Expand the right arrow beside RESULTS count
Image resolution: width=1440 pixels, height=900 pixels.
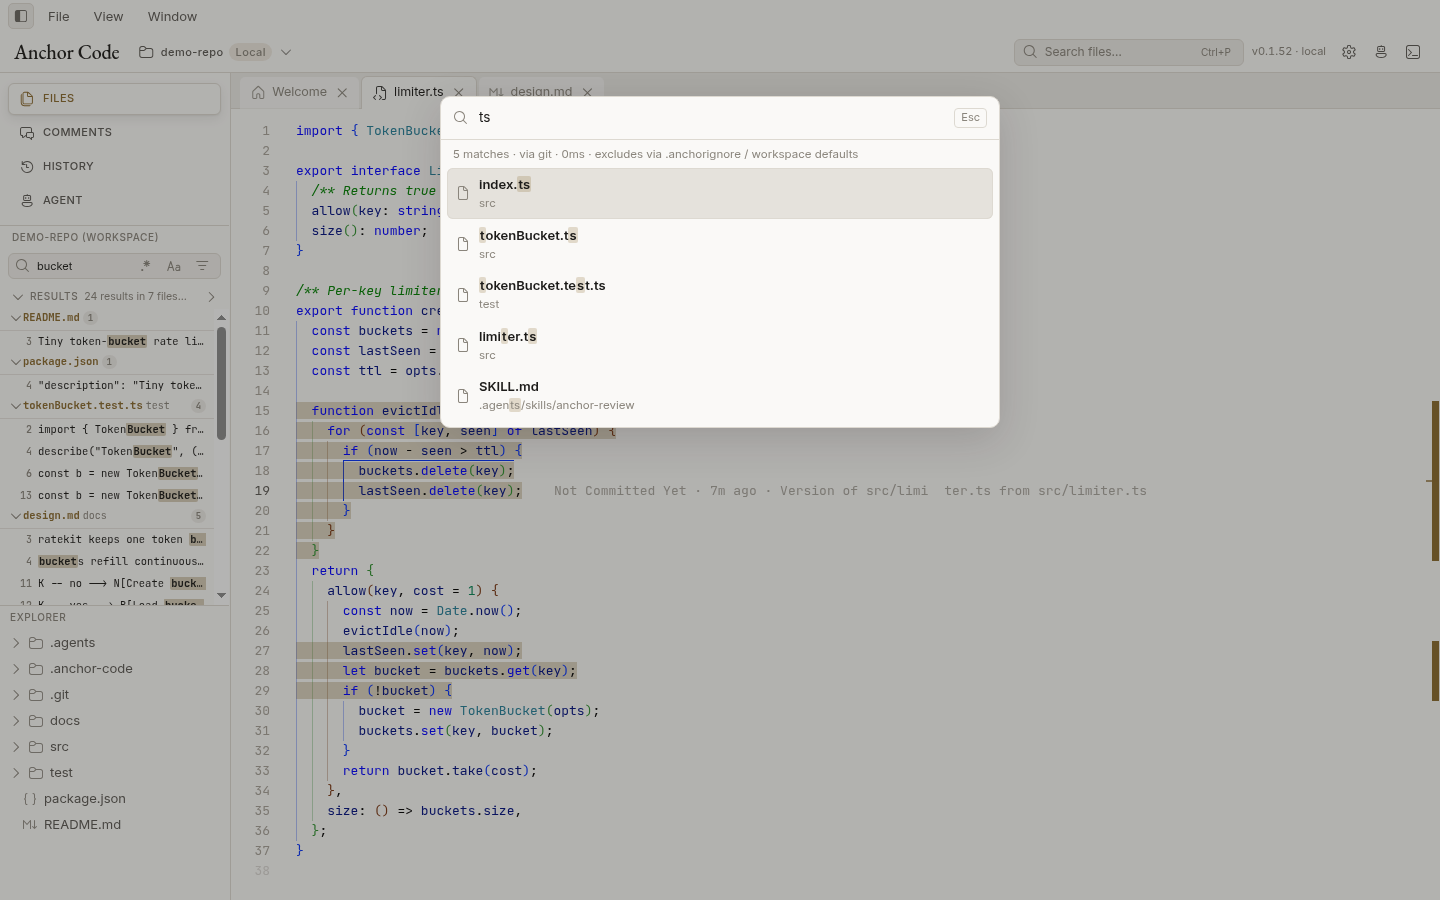[211, 297]
